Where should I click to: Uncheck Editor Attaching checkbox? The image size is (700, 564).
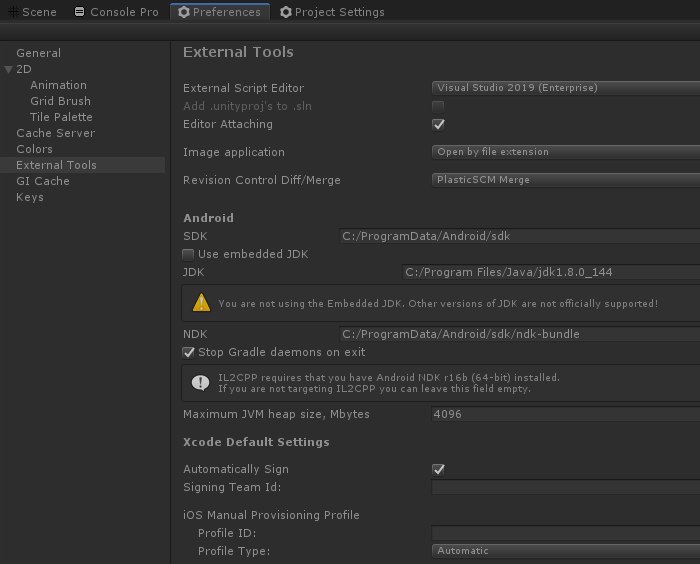438,124
